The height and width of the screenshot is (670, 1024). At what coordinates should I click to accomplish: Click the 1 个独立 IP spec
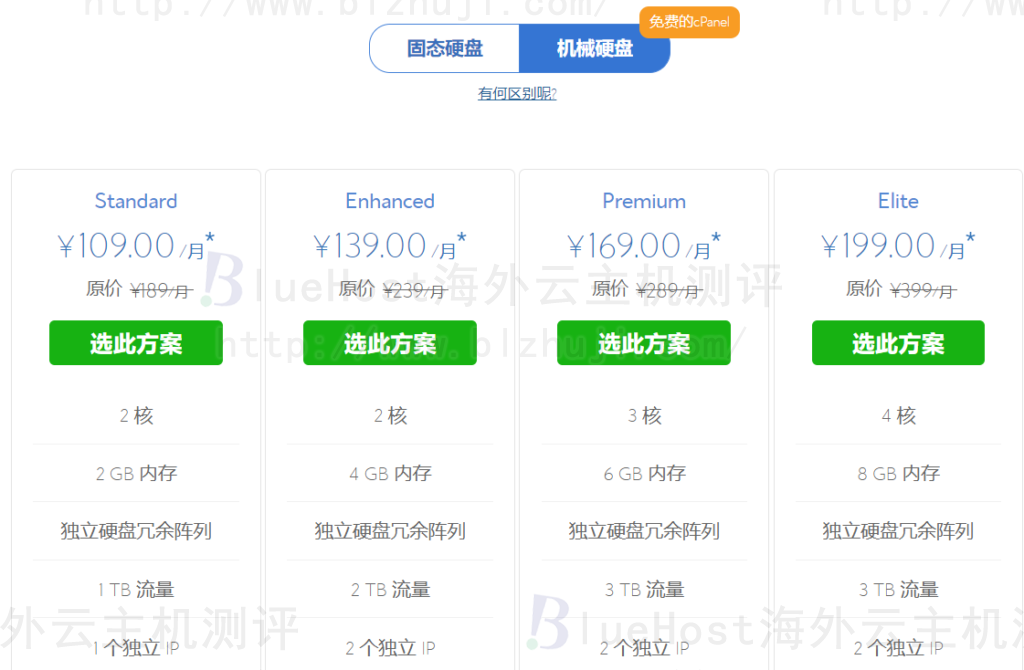(x=136, y=648)
